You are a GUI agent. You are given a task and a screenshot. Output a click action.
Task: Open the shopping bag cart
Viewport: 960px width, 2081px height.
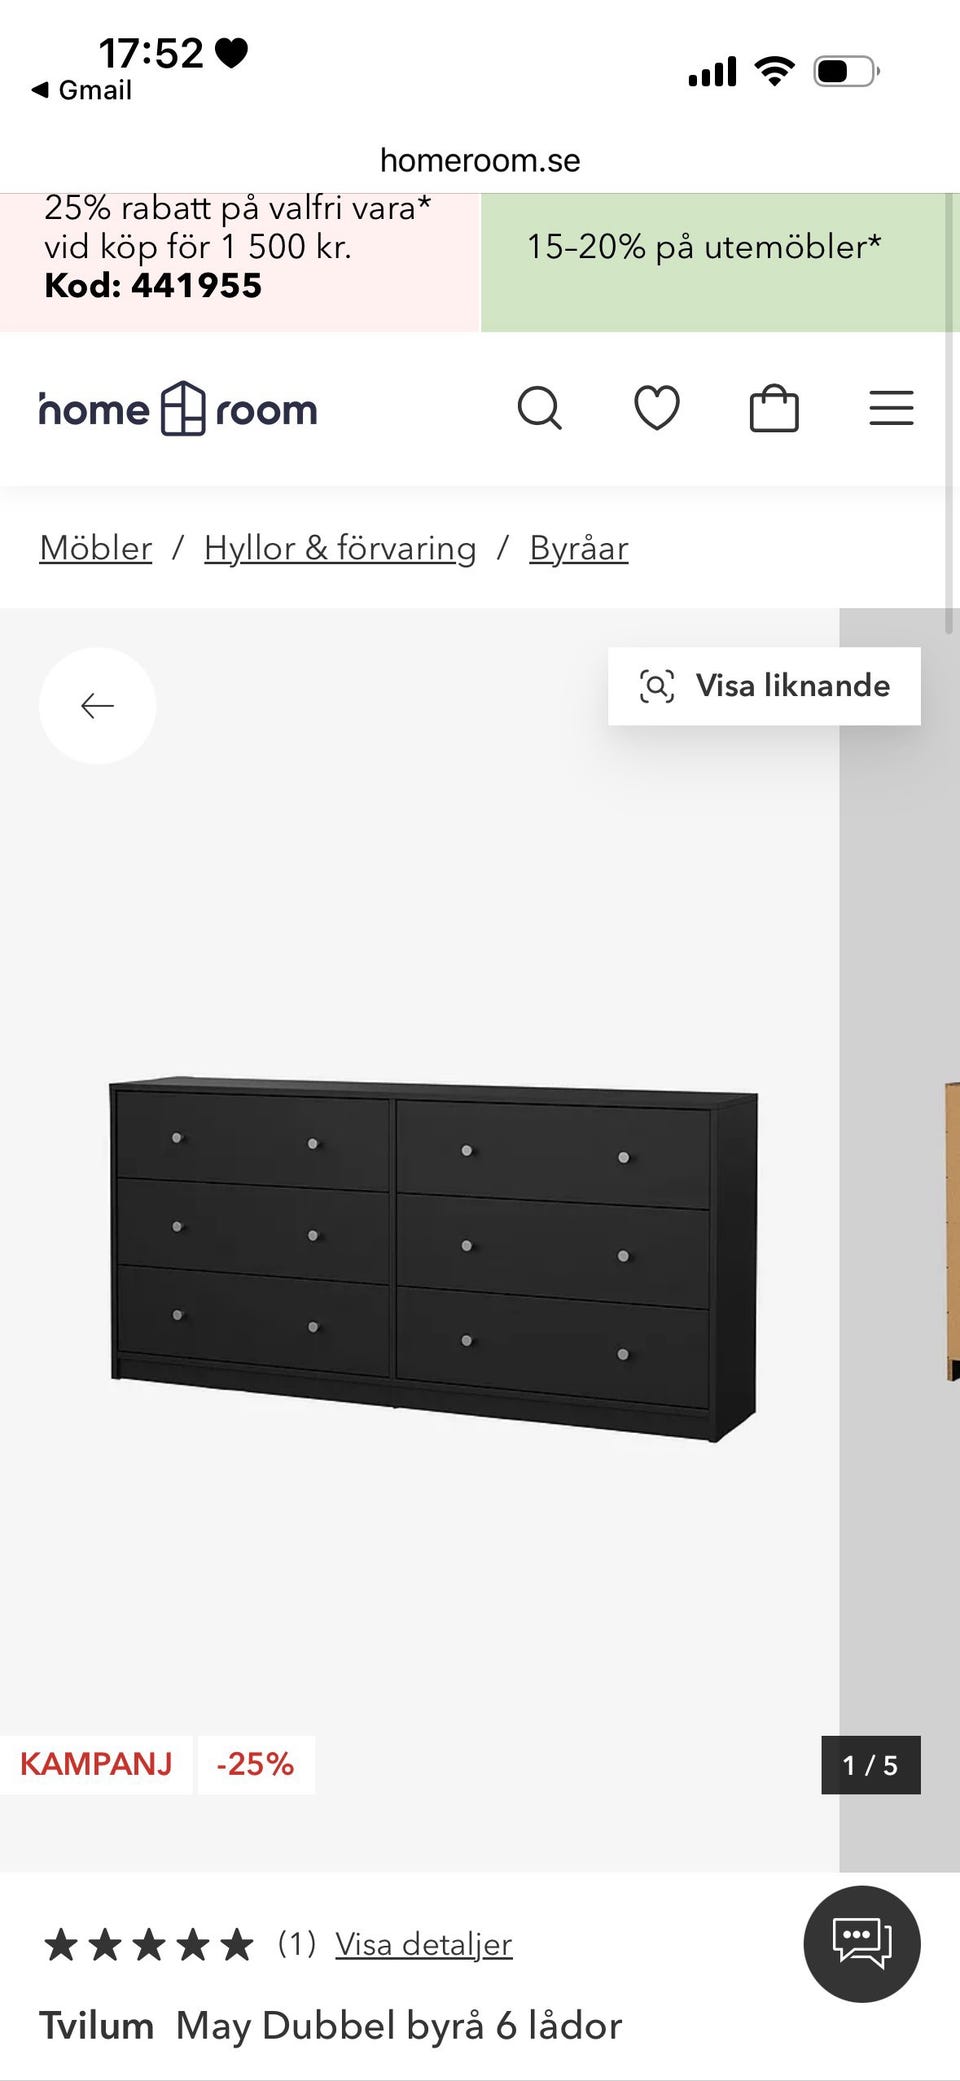coord(774,408)
